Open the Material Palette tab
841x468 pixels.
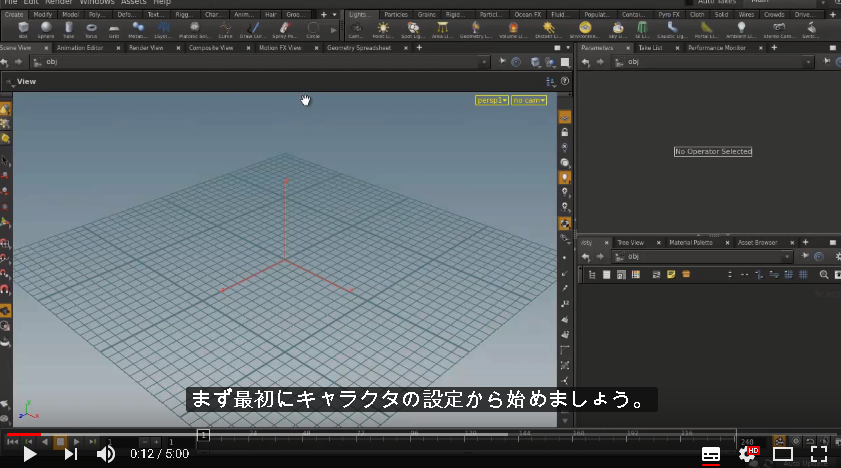[691, 242]
